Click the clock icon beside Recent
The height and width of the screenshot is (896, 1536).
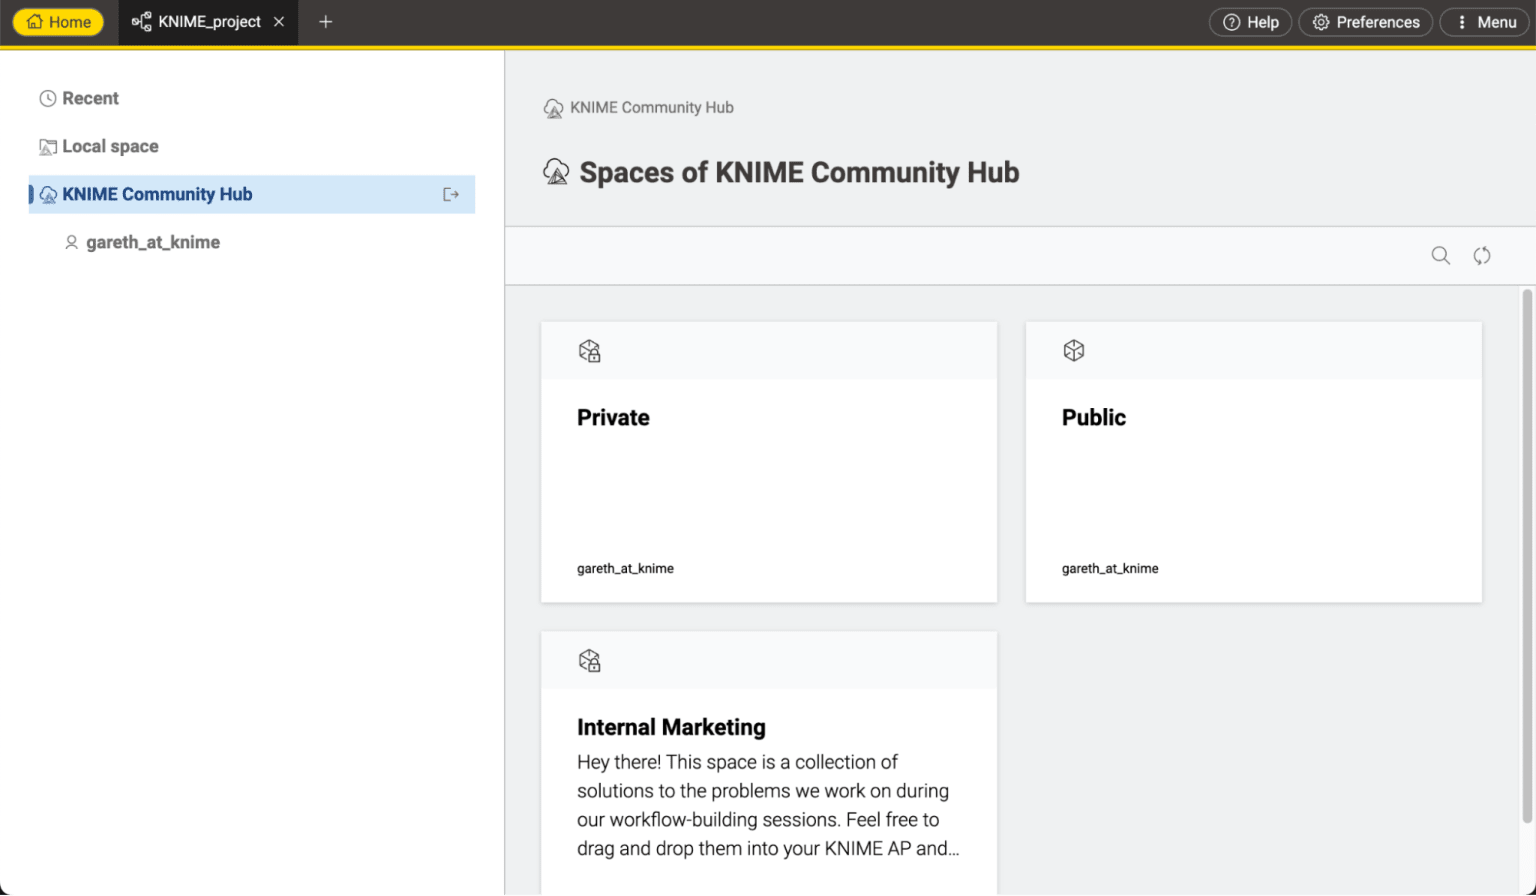coord(48,98)
